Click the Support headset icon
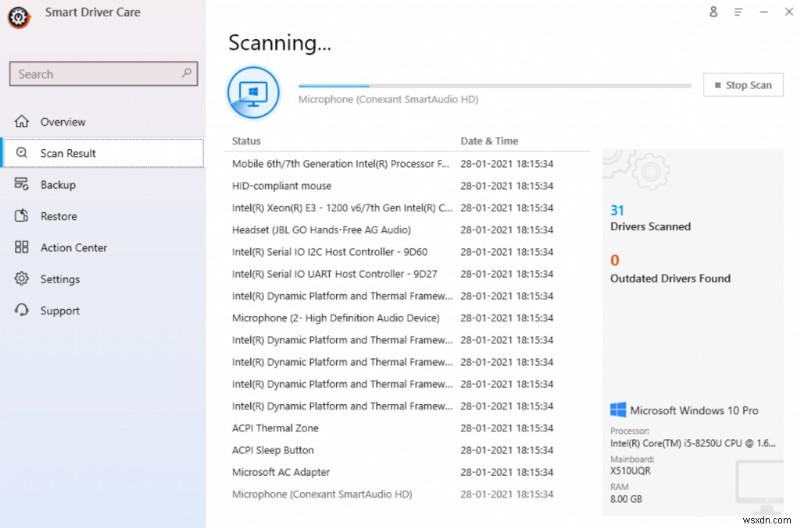The width and height of the screenshot is (800, 528). coord(21,310)
